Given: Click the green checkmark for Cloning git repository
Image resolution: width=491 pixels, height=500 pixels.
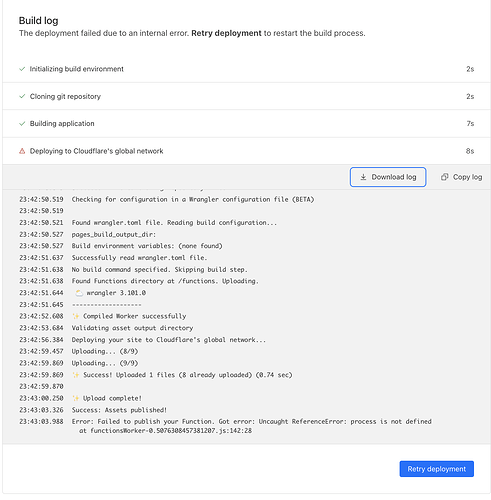Looking at the screenshot, I should pos(22,96).
